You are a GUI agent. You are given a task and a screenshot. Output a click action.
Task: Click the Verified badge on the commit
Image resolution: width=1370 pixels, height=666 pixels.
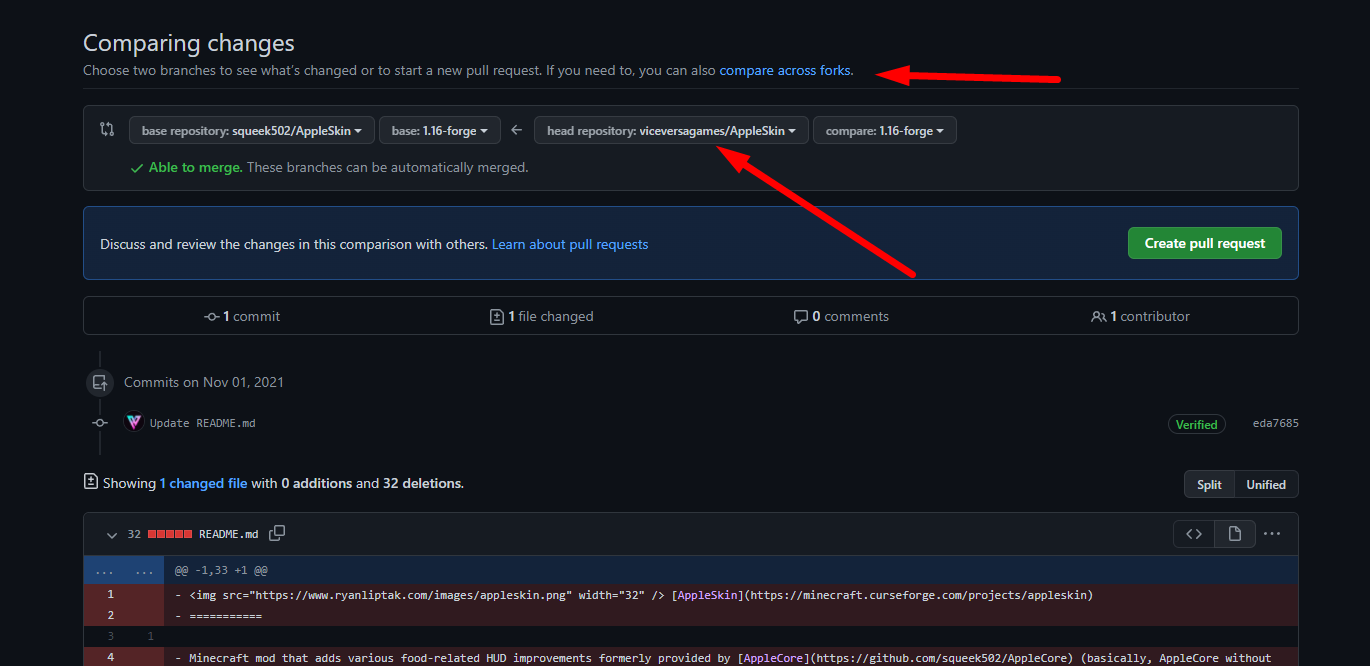pos(1196,423)
